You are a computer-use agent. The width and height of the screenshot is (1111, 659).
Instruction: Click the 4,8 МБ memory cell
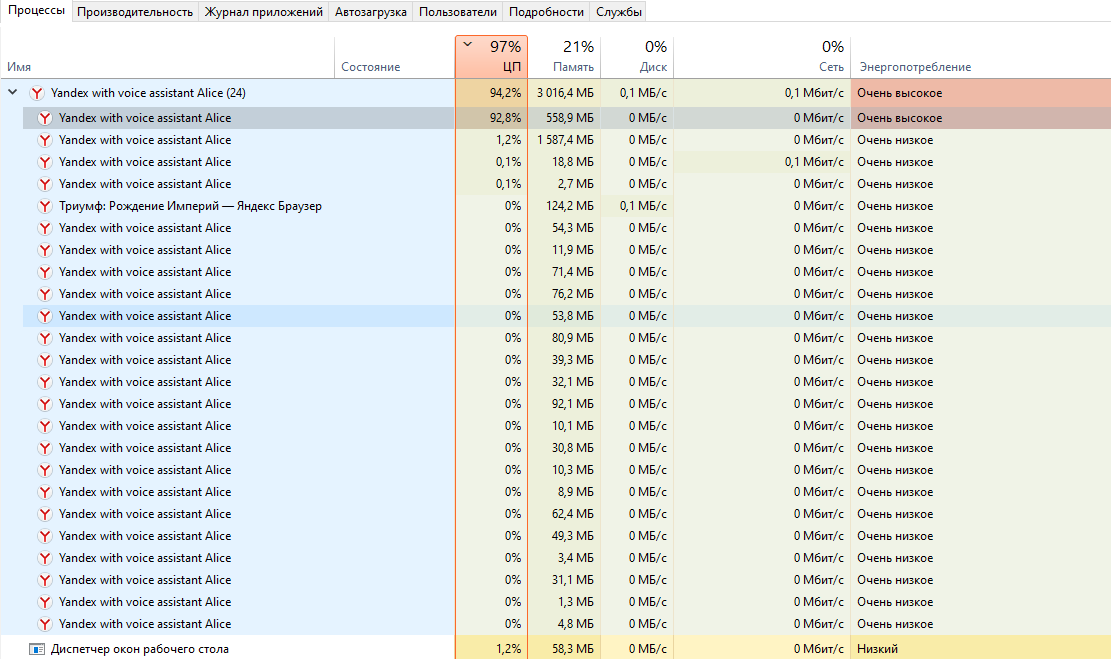click(x=565, y=624)
